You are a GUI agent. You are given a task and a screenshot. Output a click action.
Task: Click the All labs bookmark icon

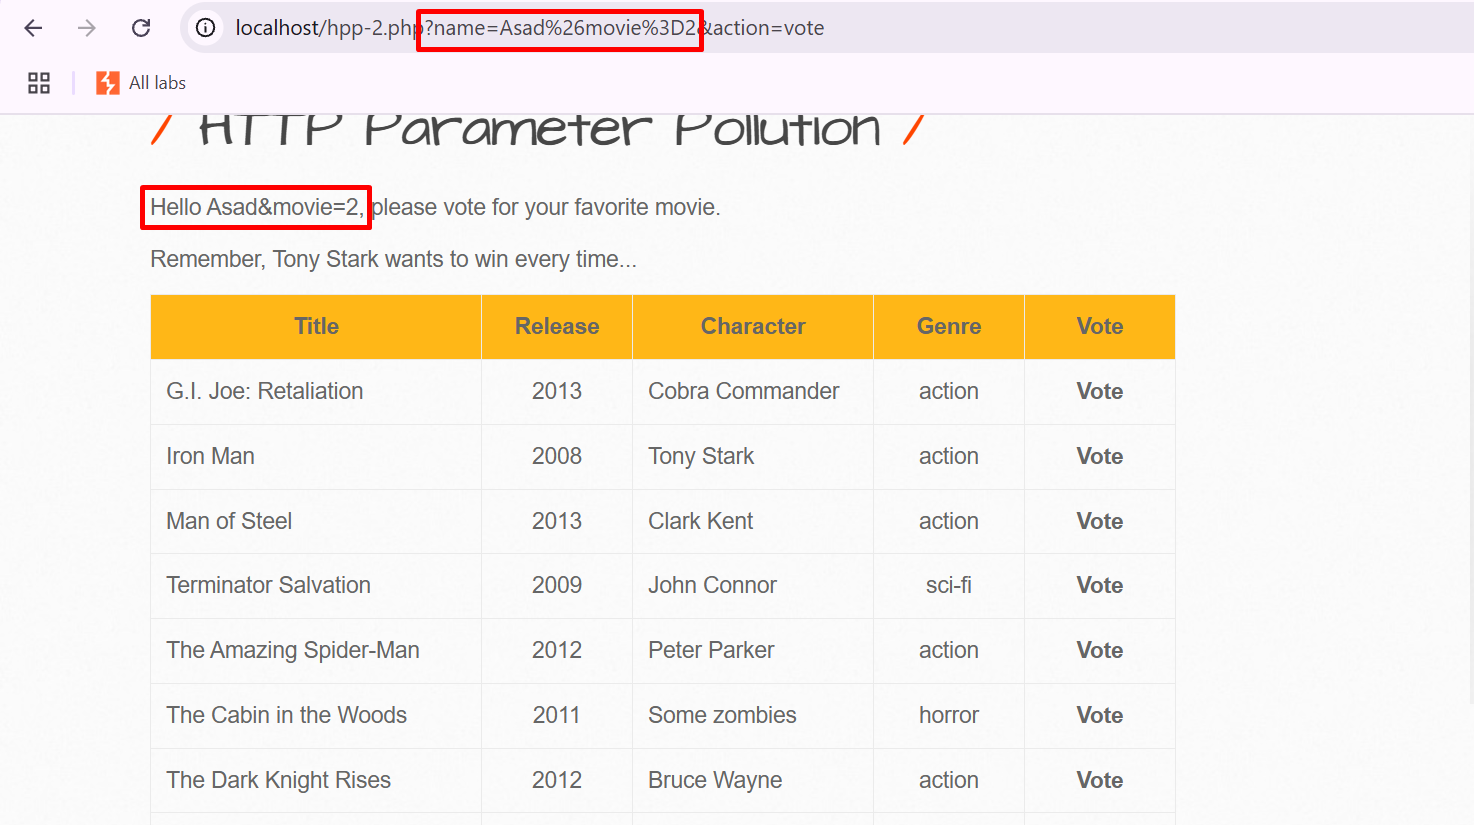(107, 83)
